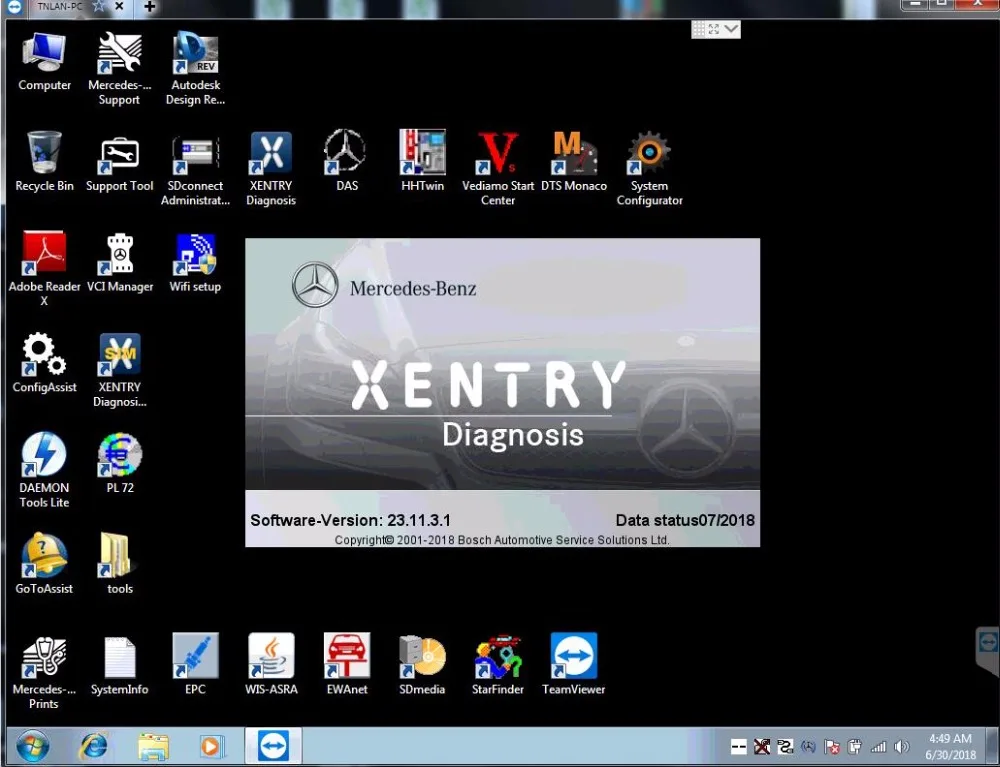This screenshot has height=767, width=1000.
Task: Open network signal tray icon
Action: pyautogui.click(x=878, y=747)
